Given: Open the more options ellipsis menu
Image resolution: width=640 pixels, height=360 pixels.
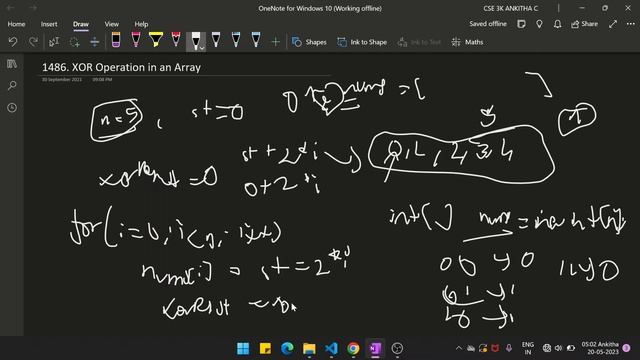Looking at the screenshot, I should point(631,24).
